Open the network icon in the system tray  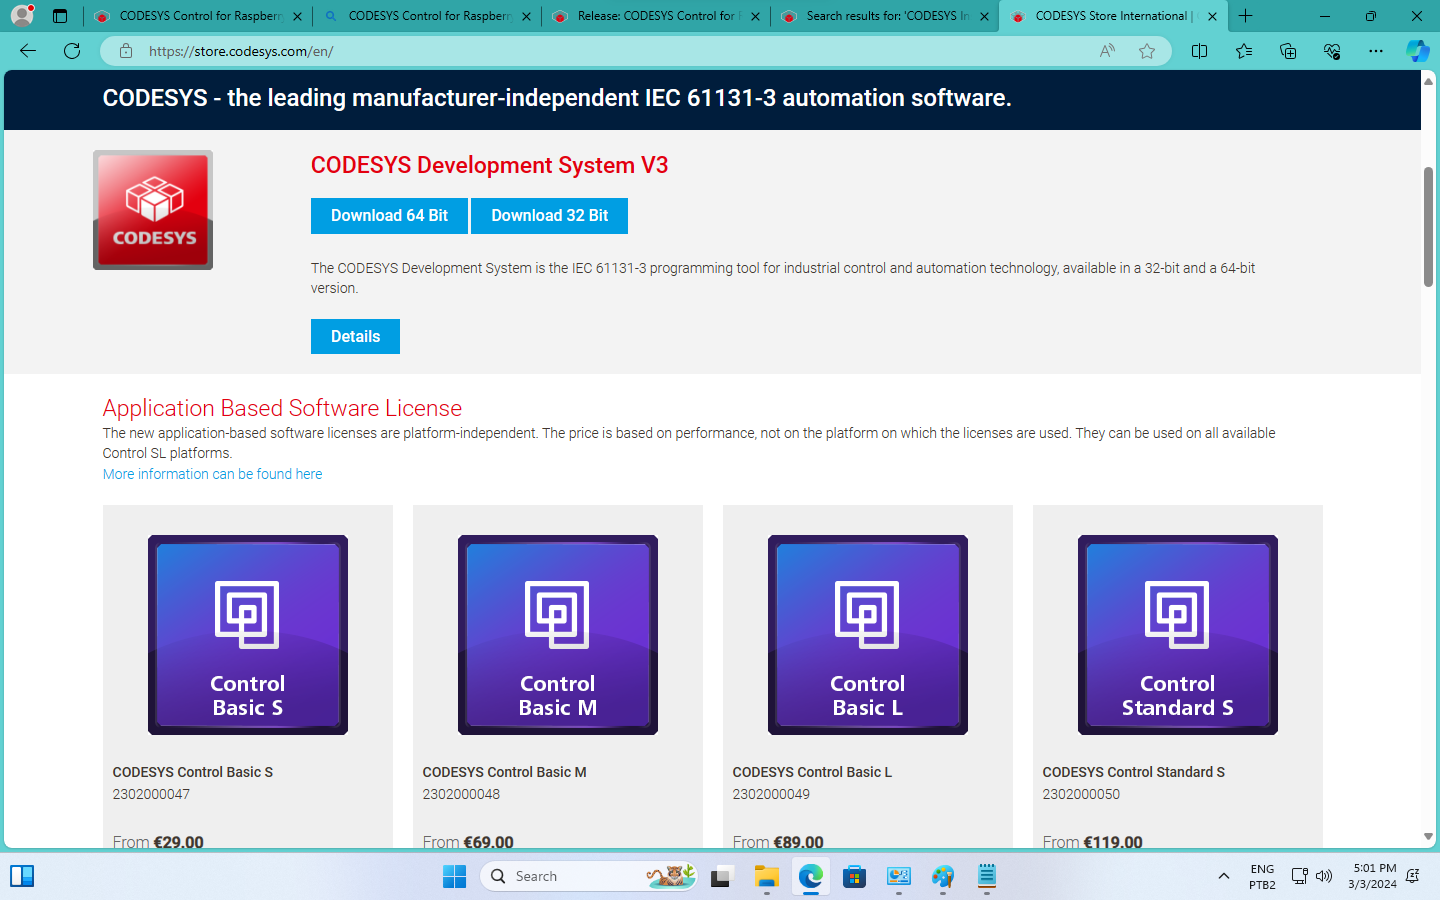(x=1299, y=876)
